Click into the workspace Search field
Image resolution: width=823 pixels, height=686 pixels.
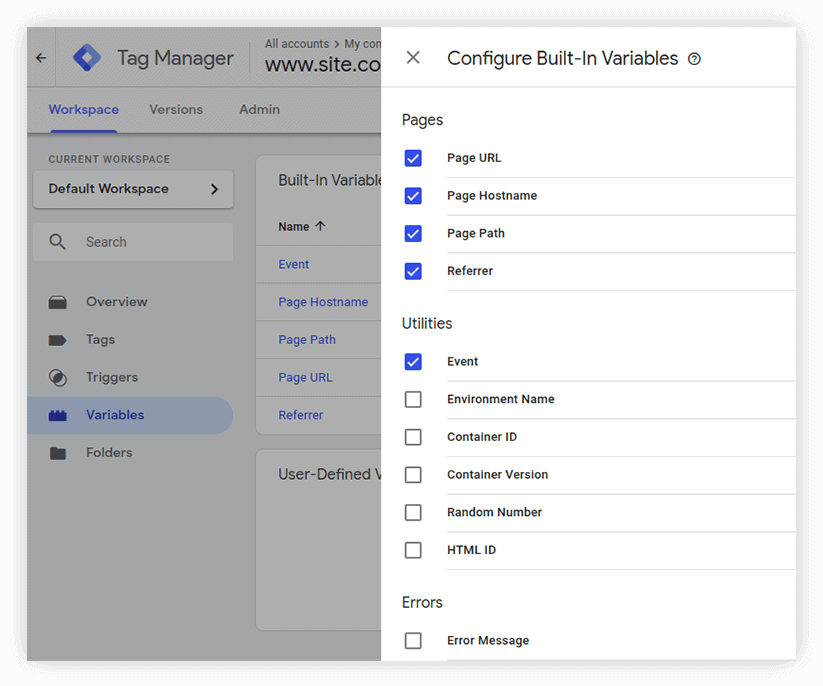point(133,242)
